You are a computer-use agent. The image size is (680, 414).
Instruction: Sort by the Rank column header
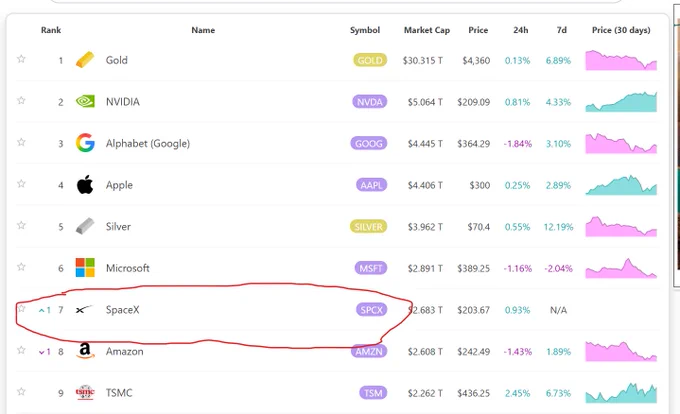pos(51,30)
